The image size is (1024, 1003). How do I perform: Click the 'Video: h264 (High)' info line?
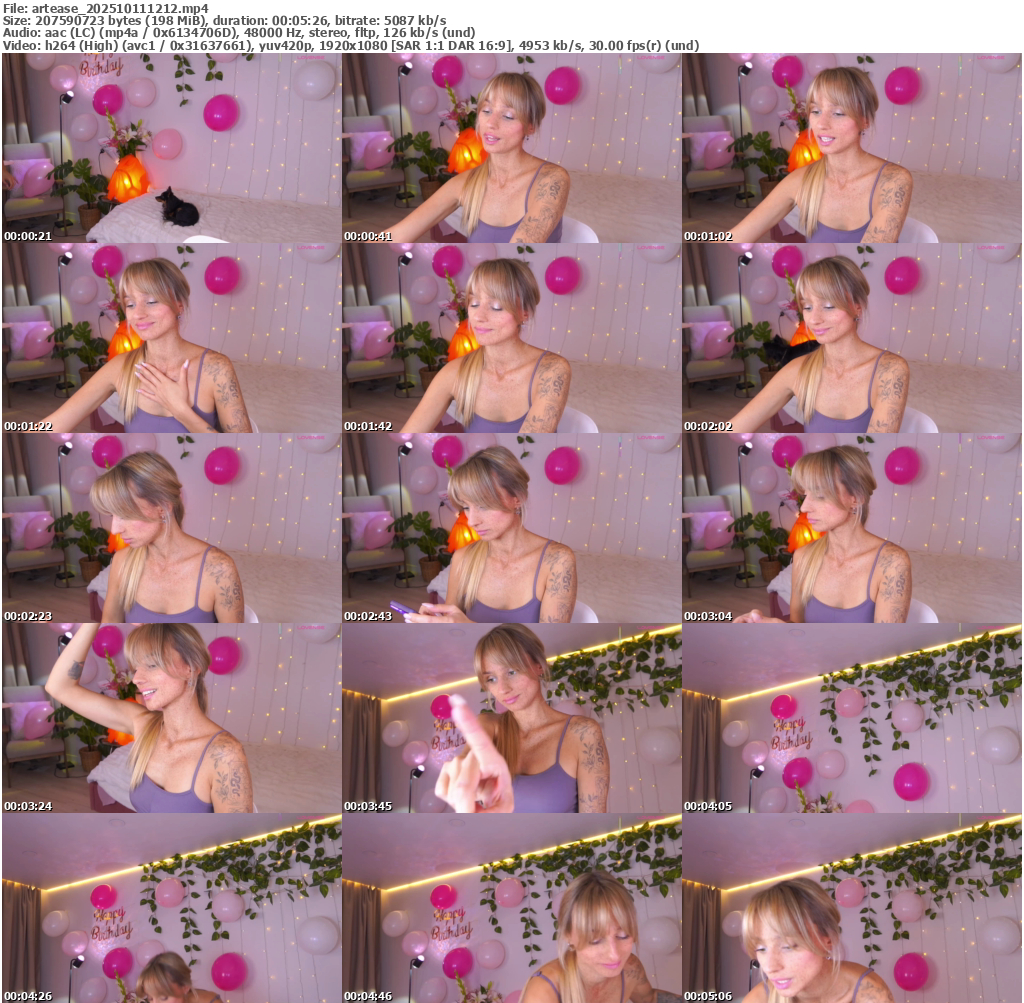tap(351, 45)
